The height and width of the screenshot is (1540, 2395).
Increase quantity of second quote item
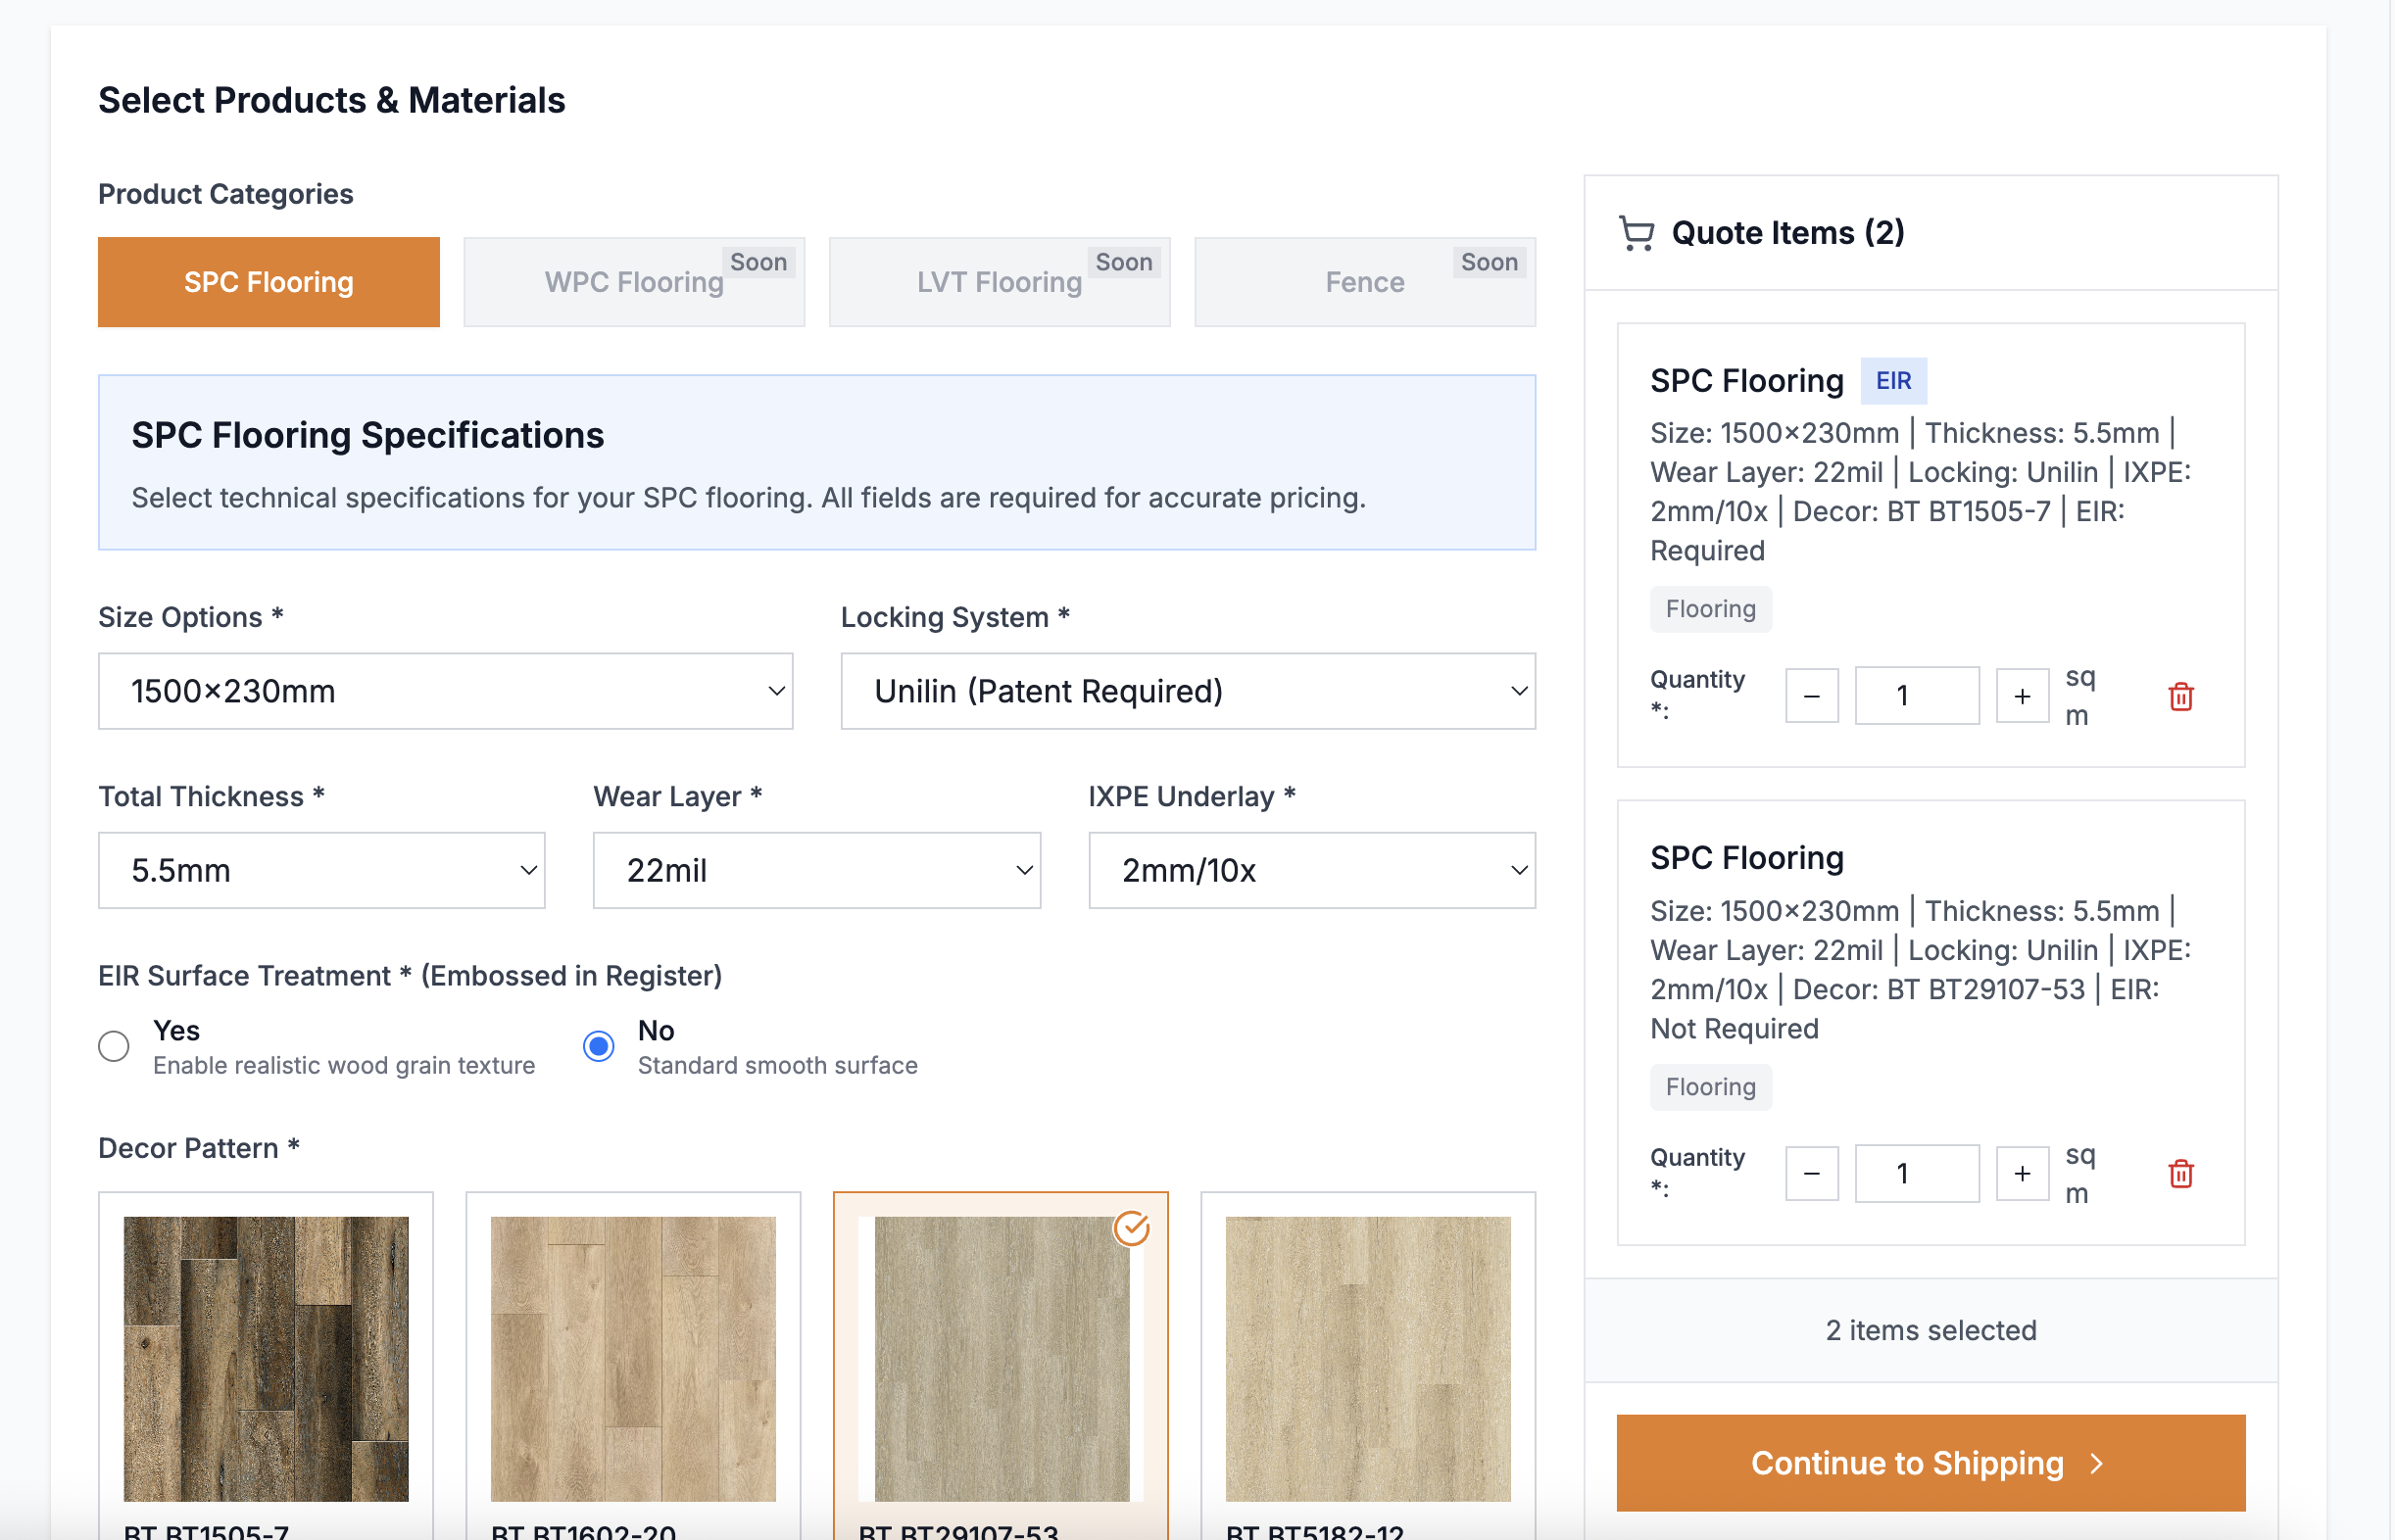pos(2021,1173)
